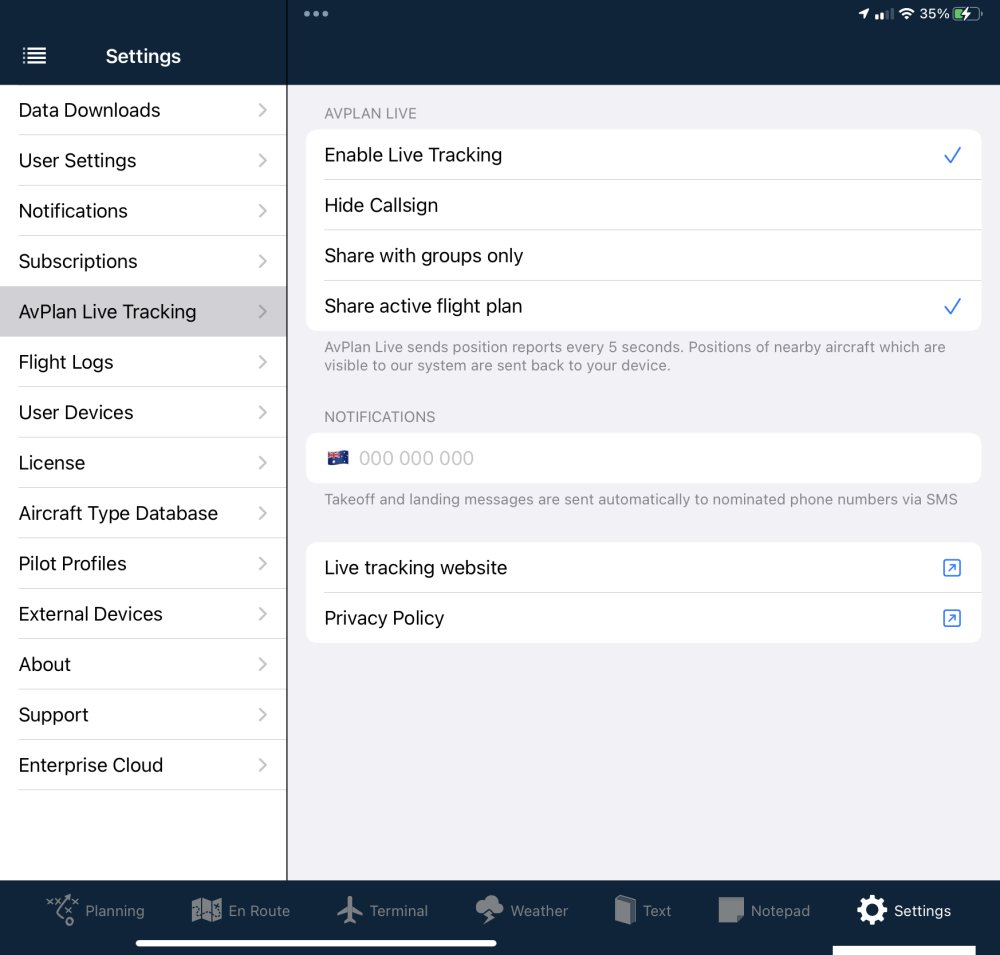This screenshot has height=955, width=1000.
Task: Switch to the Terminal tab label
Action: coord(399,911)
